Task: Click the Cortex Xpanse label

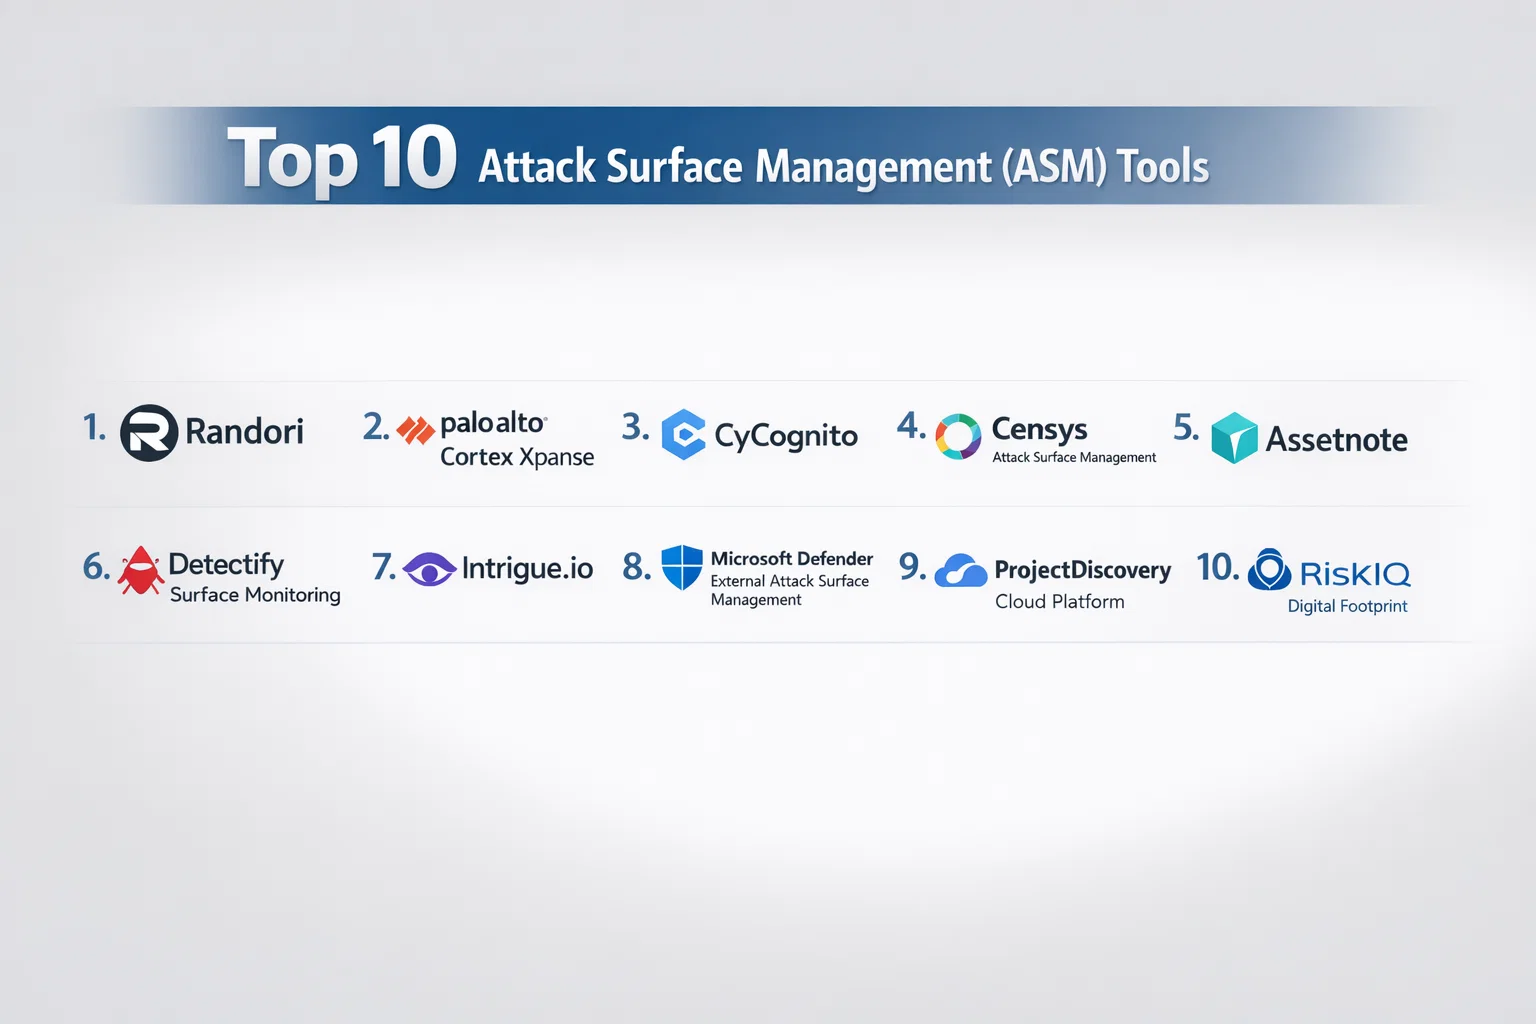Action: pyautogui.click(x=516, y=457)
